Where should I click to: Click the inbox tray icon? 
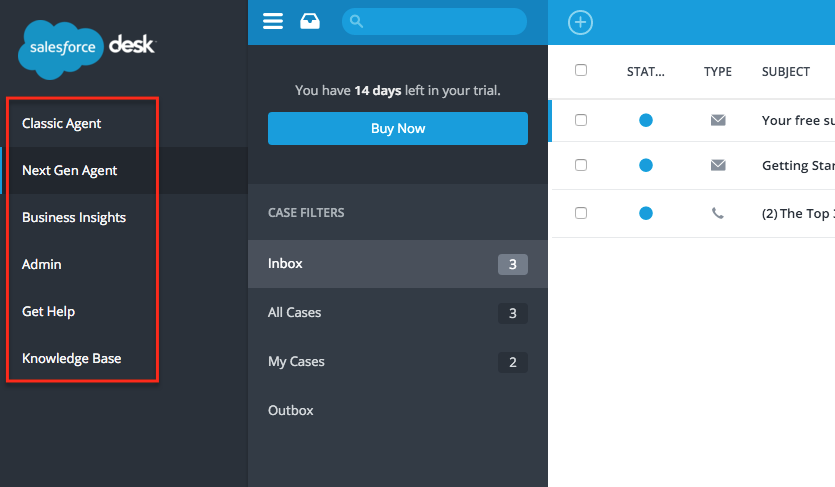[x=310, y=21]
